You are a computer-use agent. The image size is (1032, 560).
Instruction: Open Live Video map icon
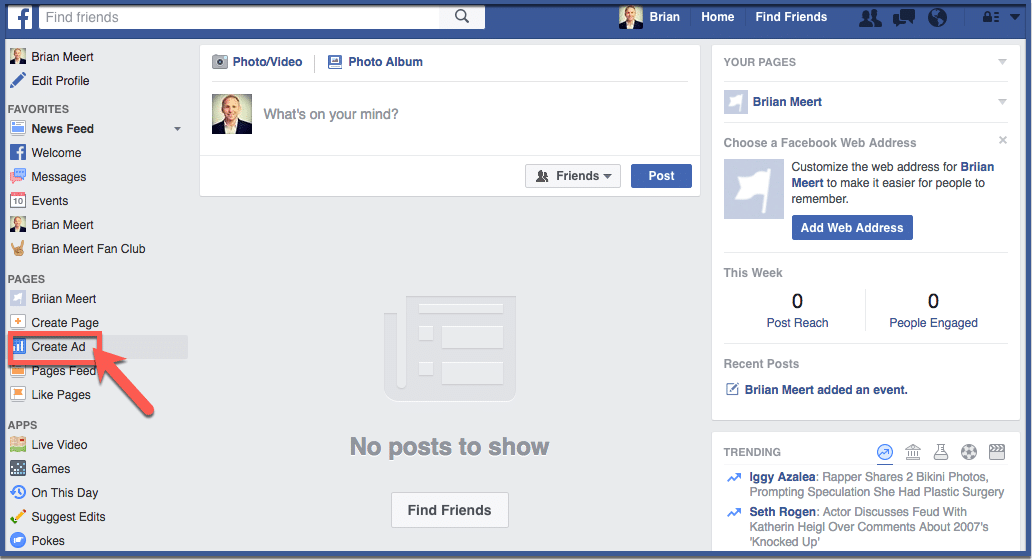point(18,445)
